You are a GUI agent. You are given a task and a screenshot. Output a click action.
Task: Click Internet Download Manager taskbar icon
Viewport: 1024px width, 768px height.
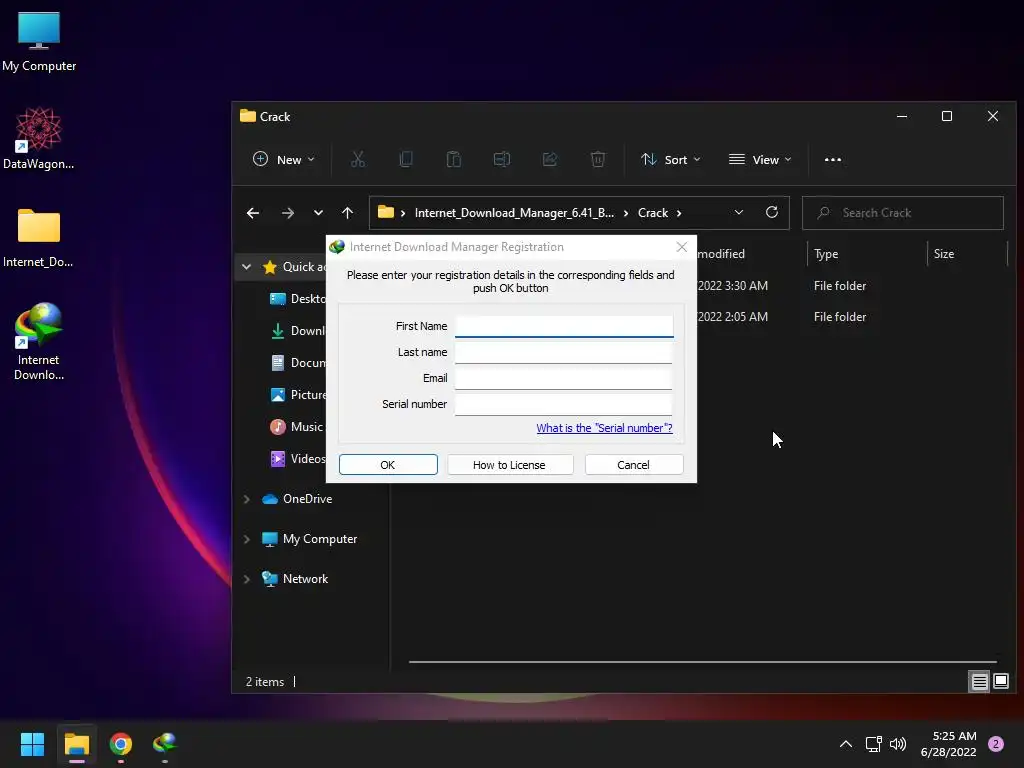pos(165,744)
